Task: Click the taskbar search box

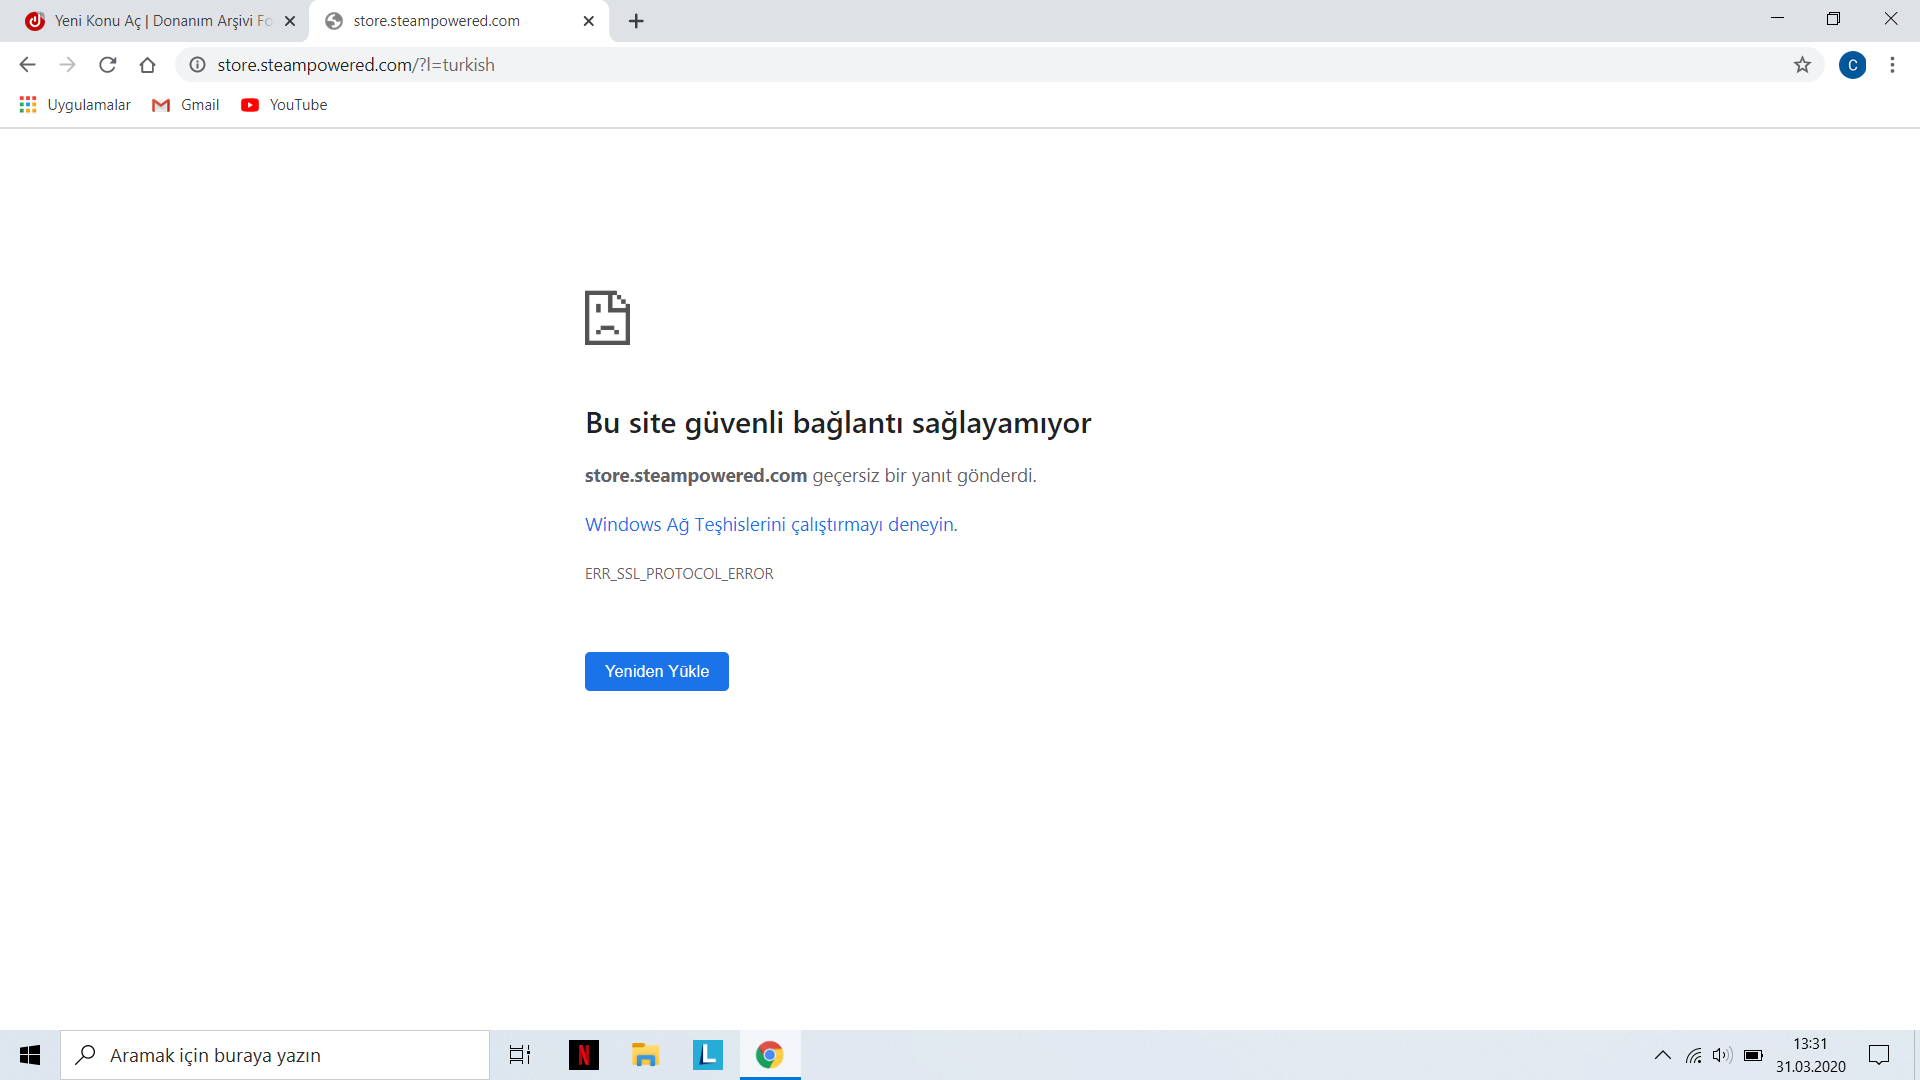Action: pos(275,1055)
